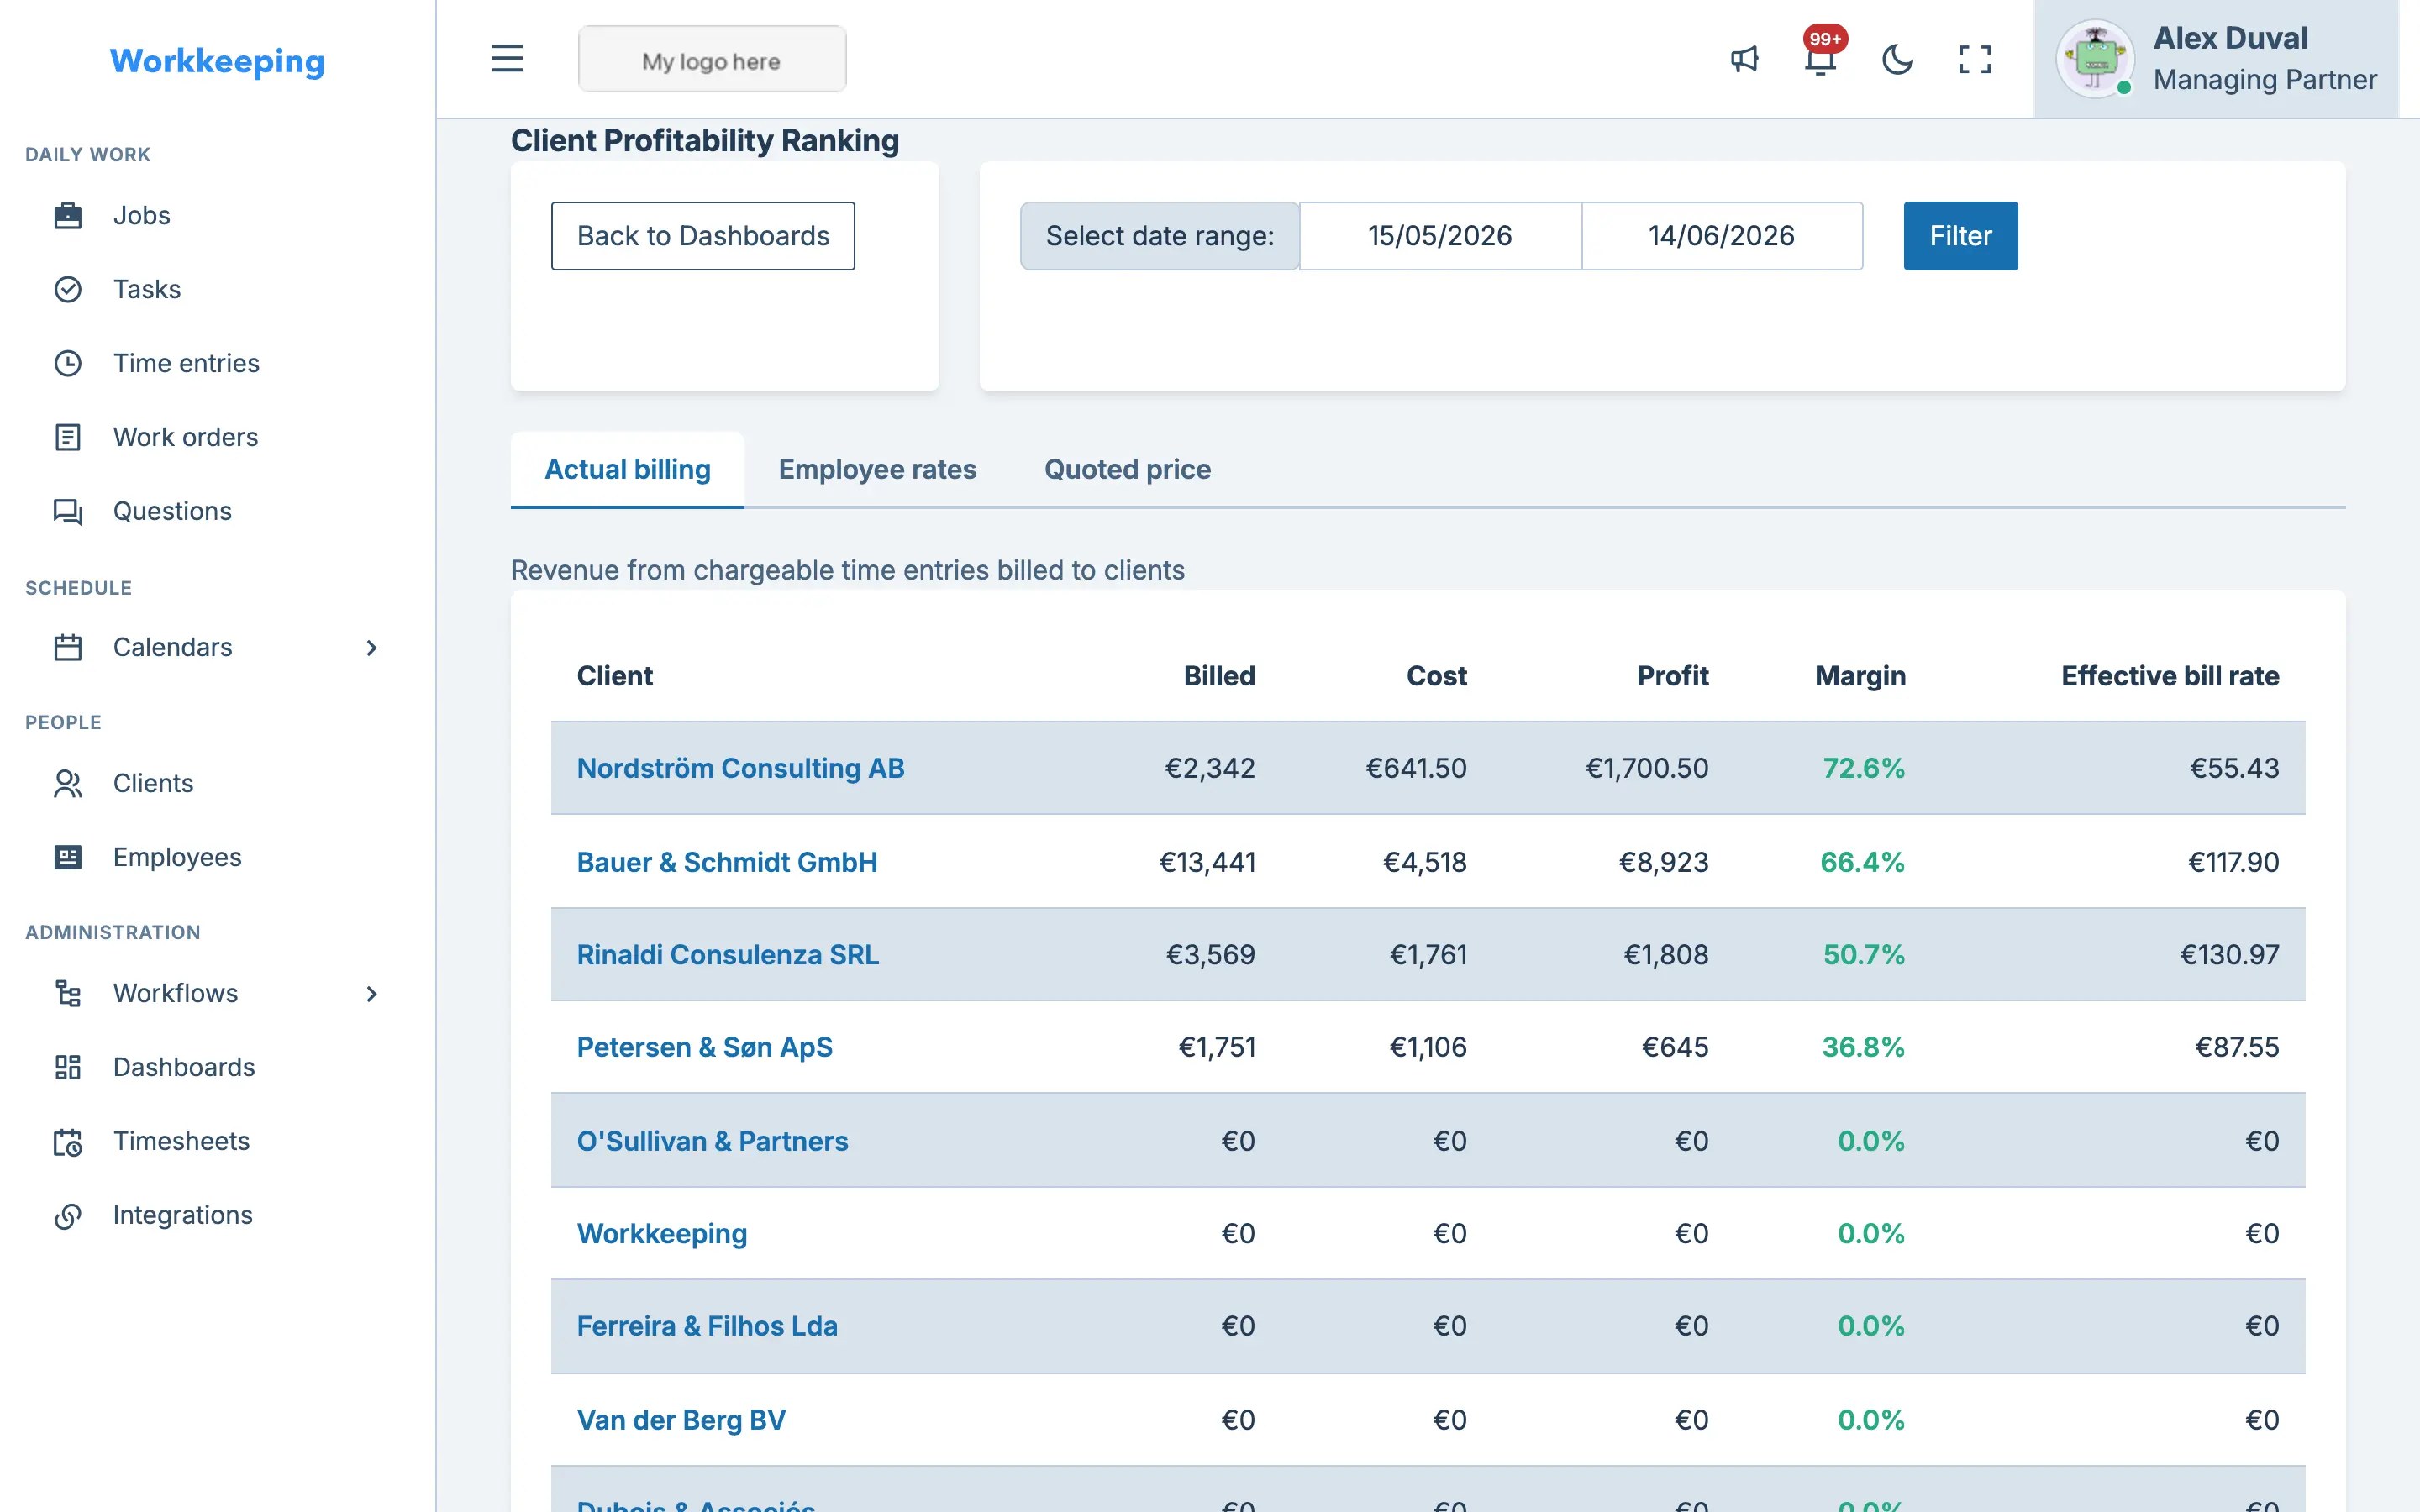Screen dimensions: 2420x1512
Task: Open Rinaldi Consulenza SRL client link
Action: [x=728, y=954]
